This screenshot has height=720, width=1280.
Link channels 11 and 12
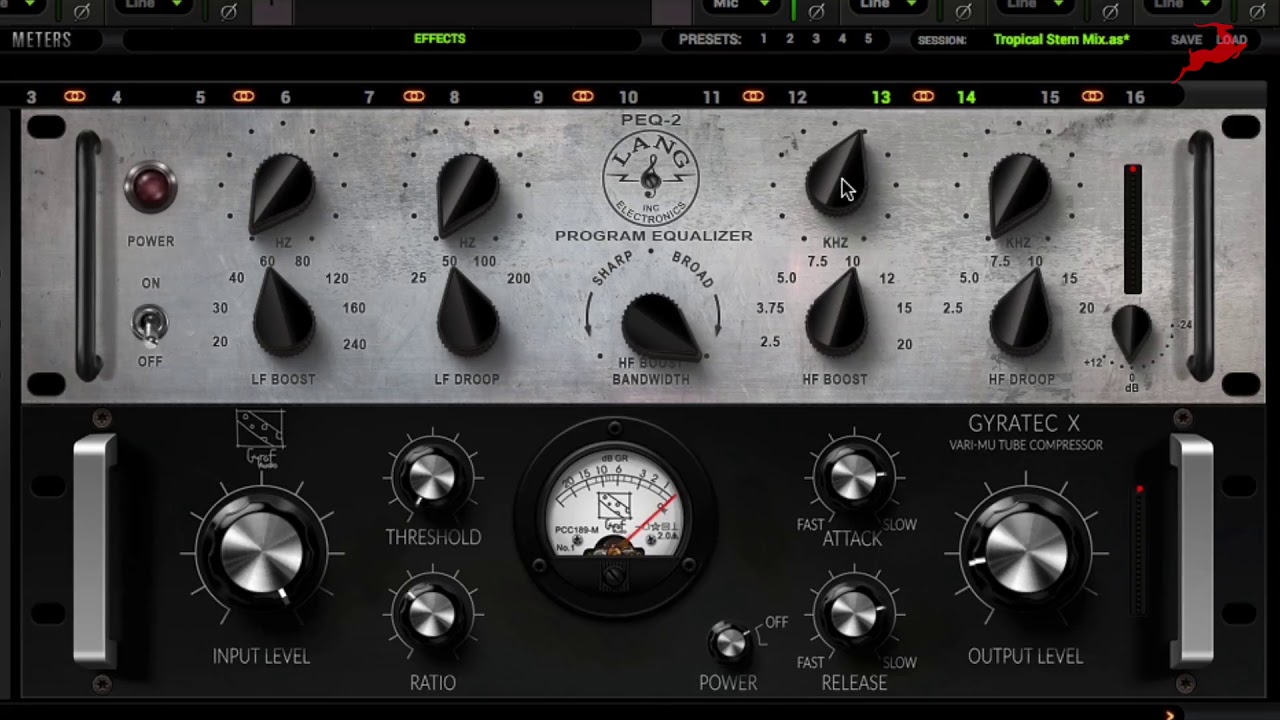click(x=753, y=97)
